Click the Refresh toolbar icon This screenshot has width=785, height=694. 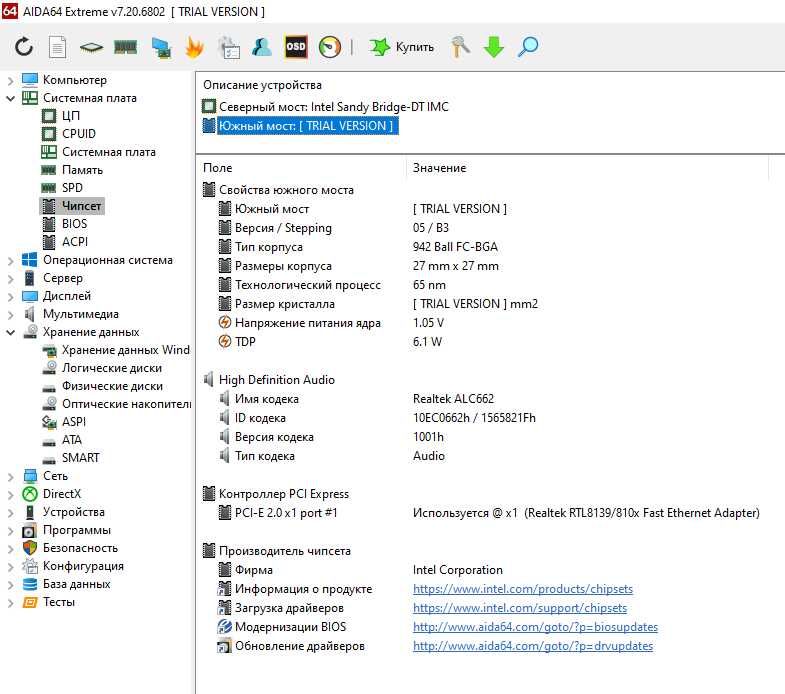pyautogui.click(x=24, y=47)
